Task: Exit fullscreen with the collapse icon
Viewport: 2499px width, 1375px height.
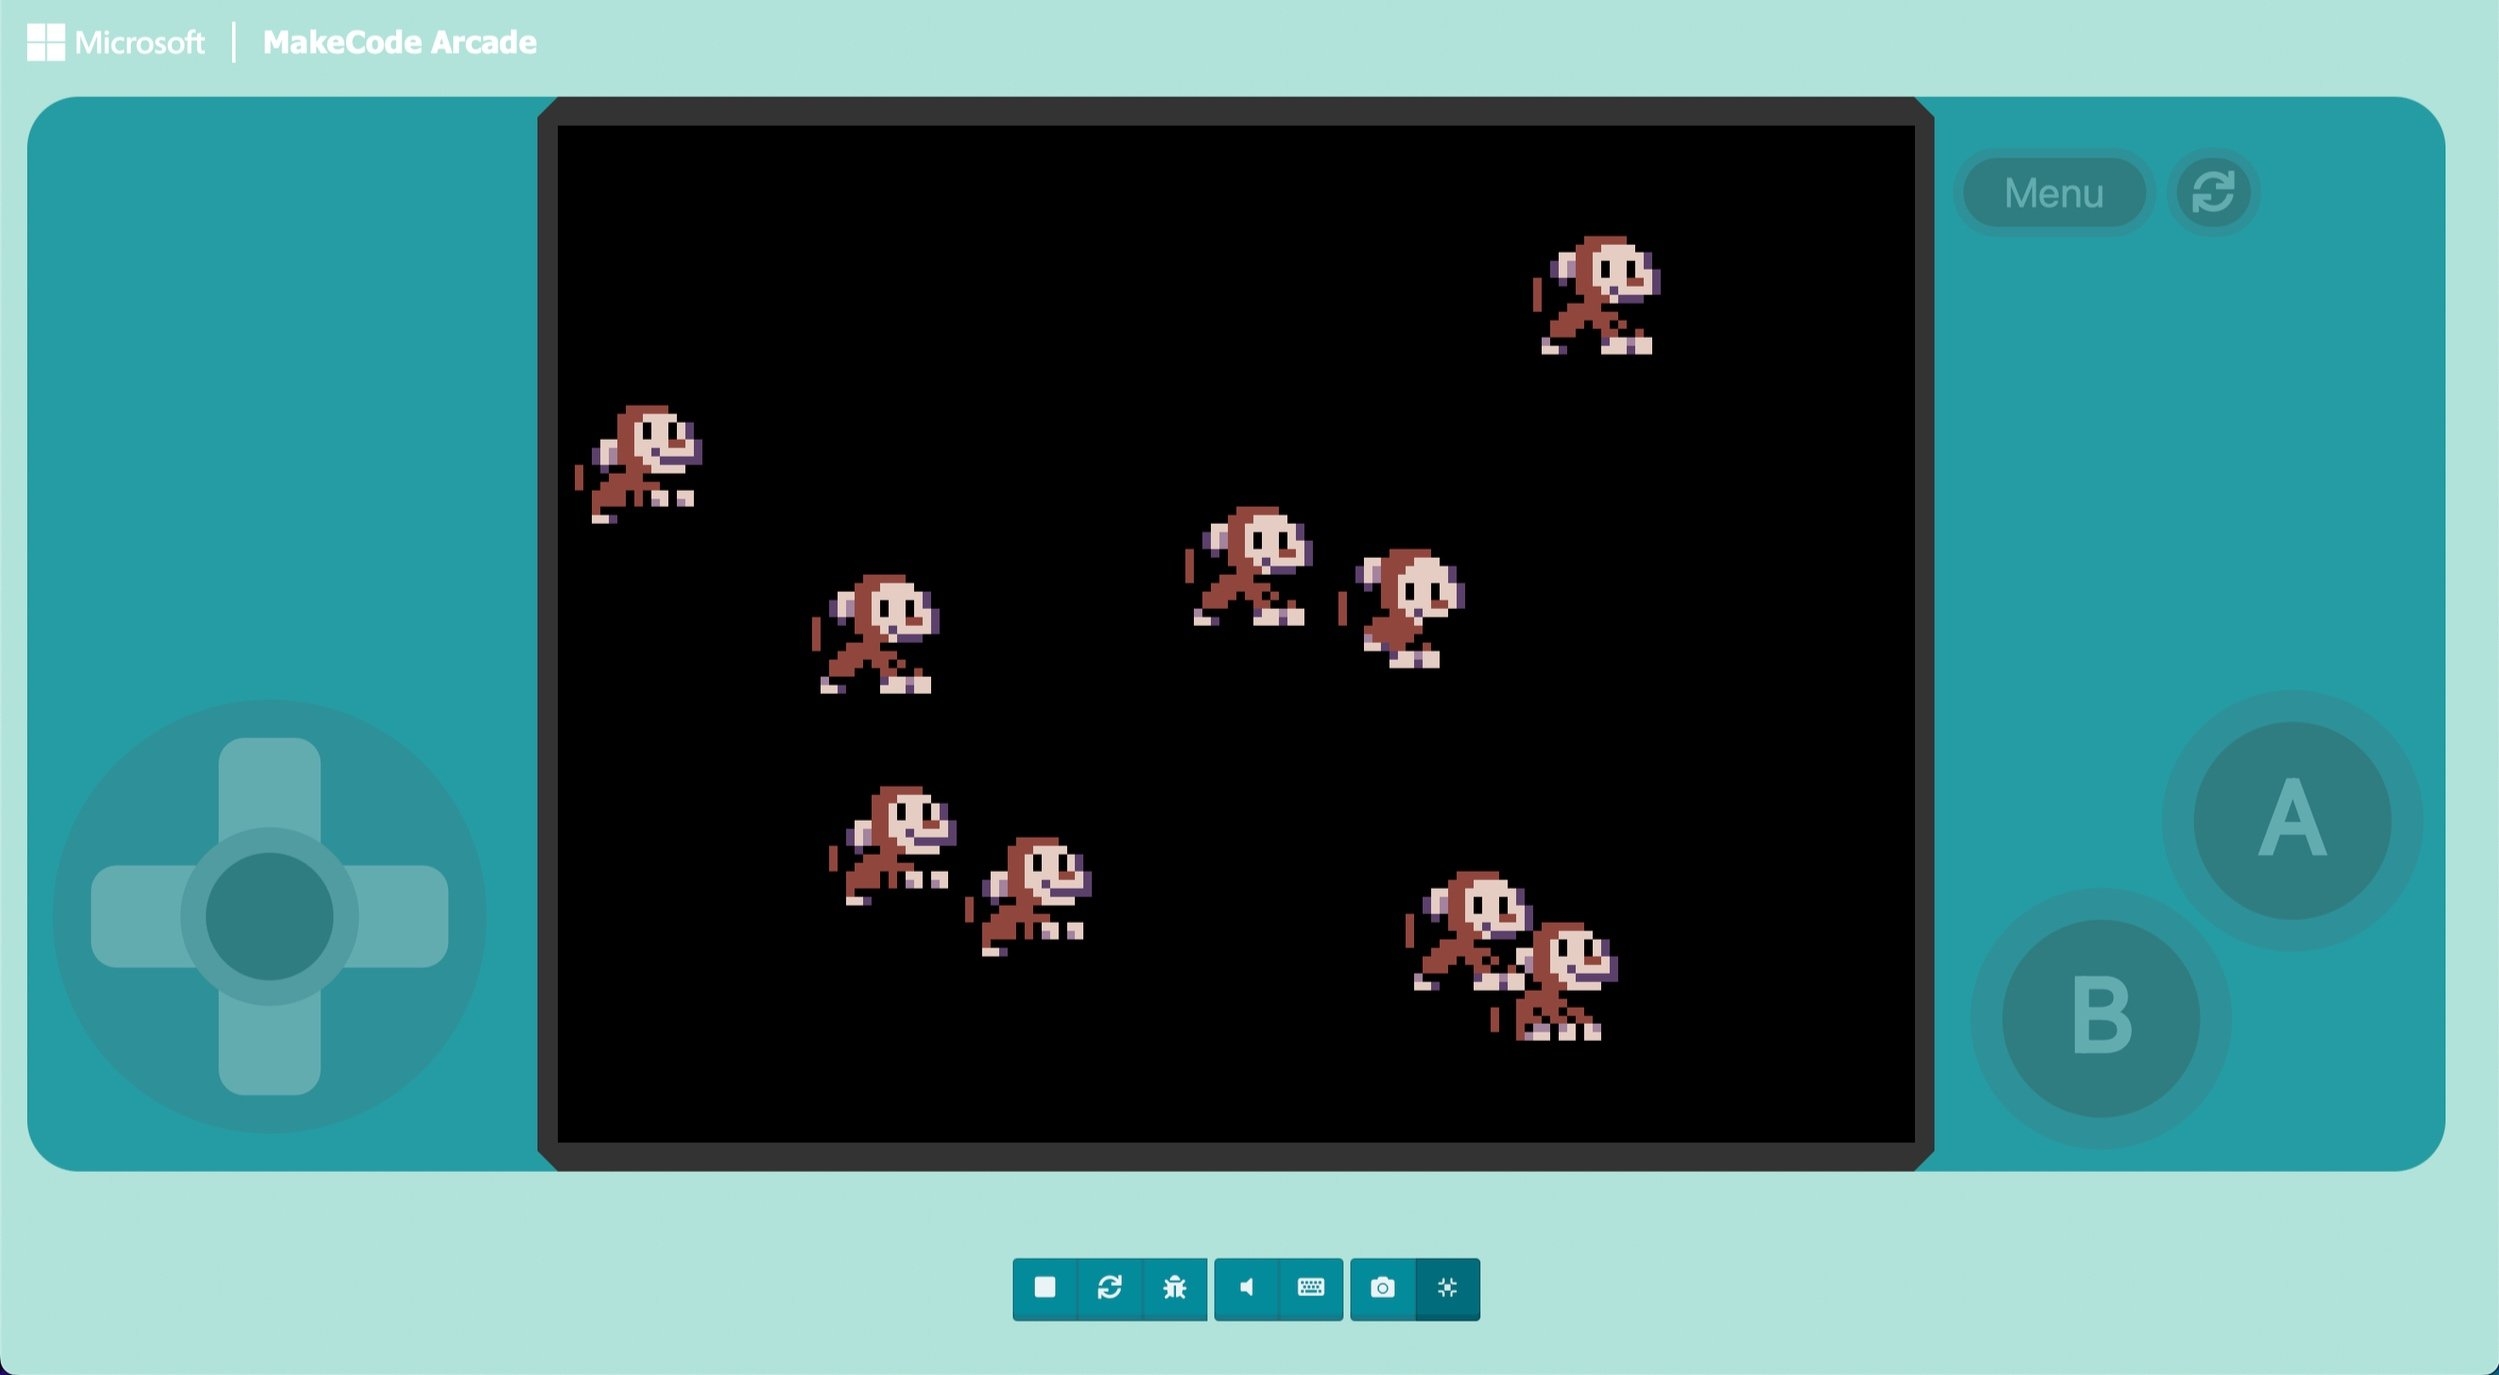Action: [1447, 1288]
